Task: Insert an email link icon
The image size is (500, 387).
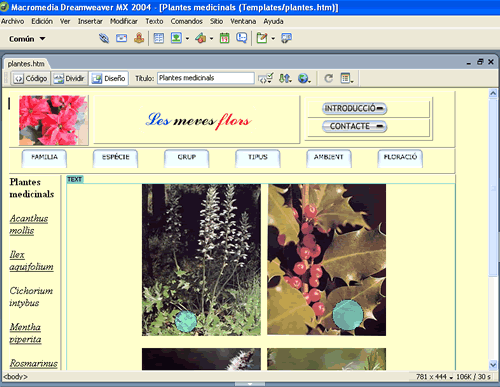Action: point(121,38)
